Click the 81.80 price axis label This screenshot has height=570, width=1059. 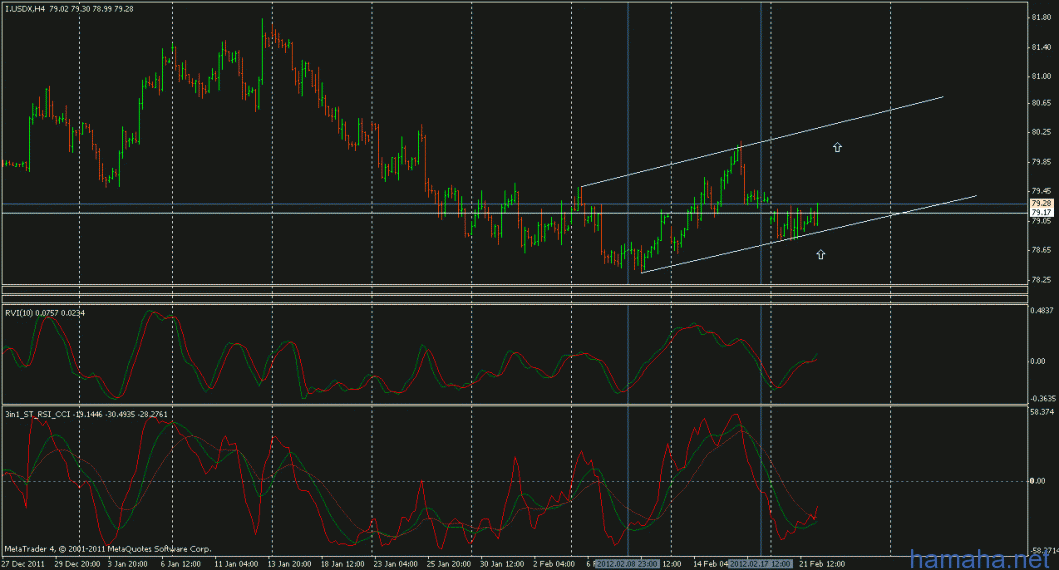point(1041,18)
